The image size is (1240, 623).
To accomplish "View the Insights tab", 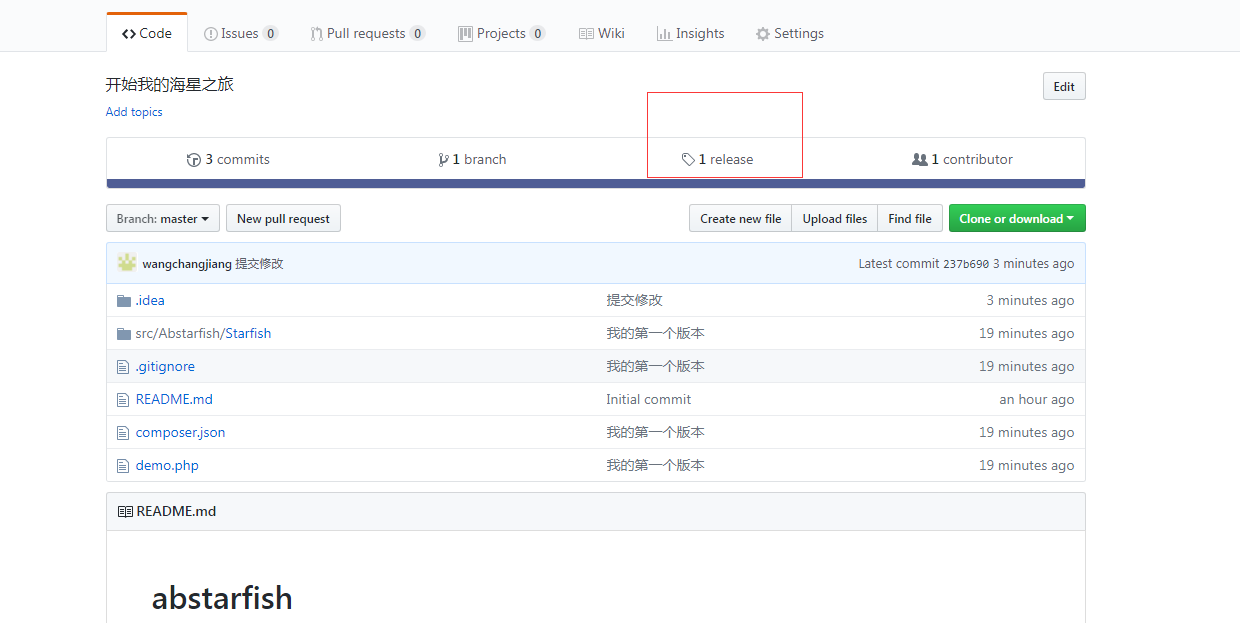I will pyautogui.click(x=690, y=33).
